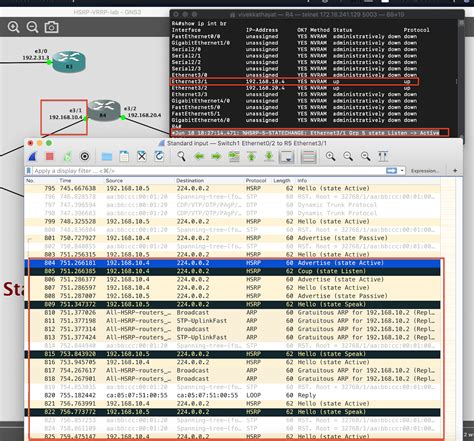474x441 pixels.
Task: Jump to first packet icon
Action: [252, 156]
